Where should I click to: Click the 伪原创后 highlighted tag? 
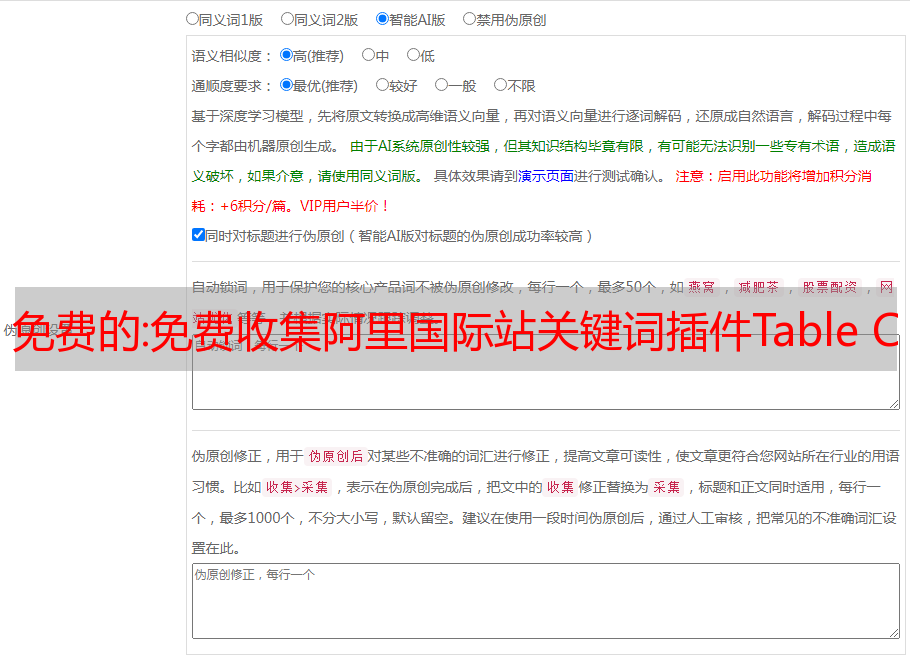pyautogui.click(x=336, y=456)
